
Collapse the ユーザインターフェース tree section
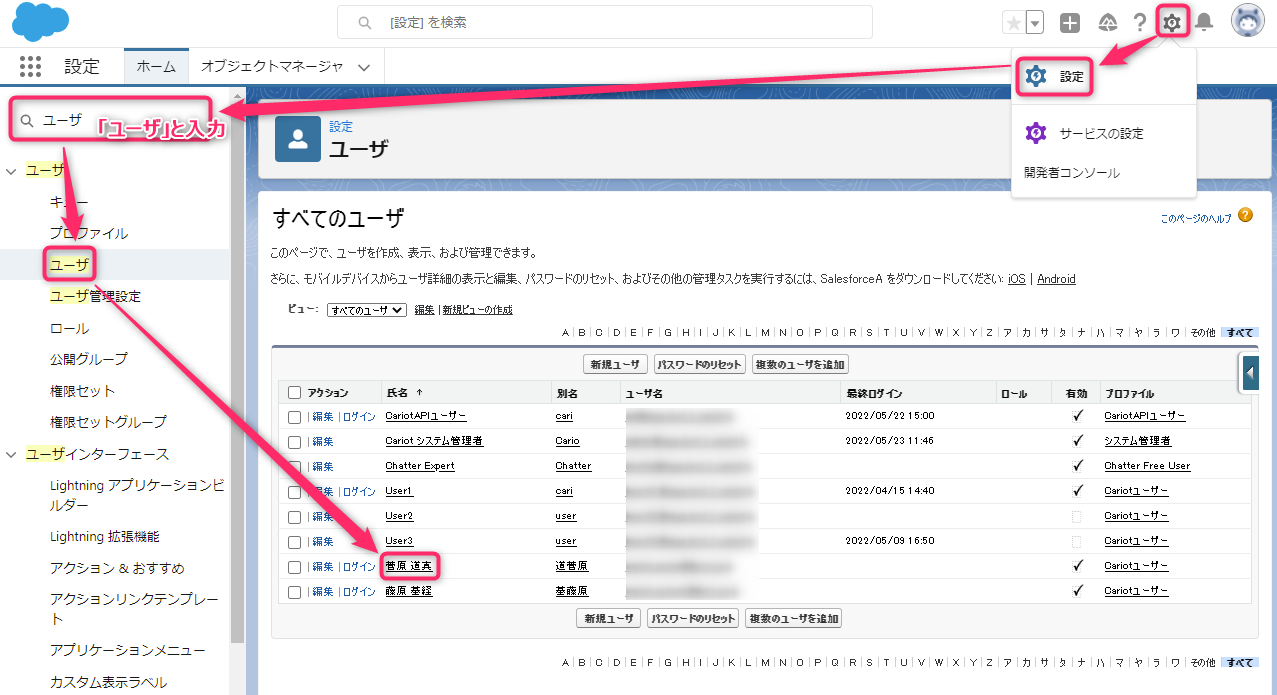(x=11, y=454)
